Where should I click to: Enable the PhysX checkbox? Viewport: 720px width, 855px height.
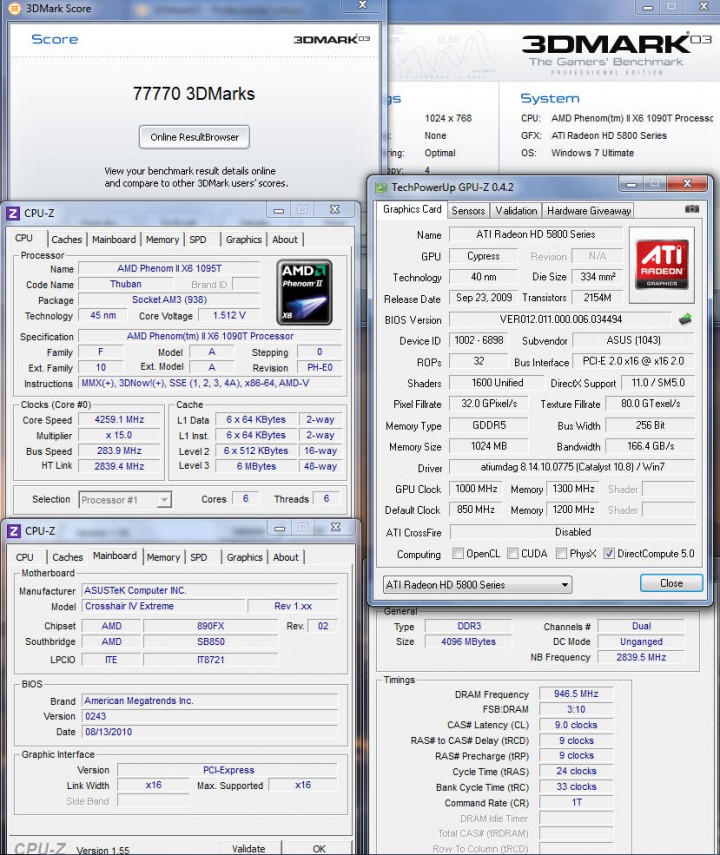(561, 553)
